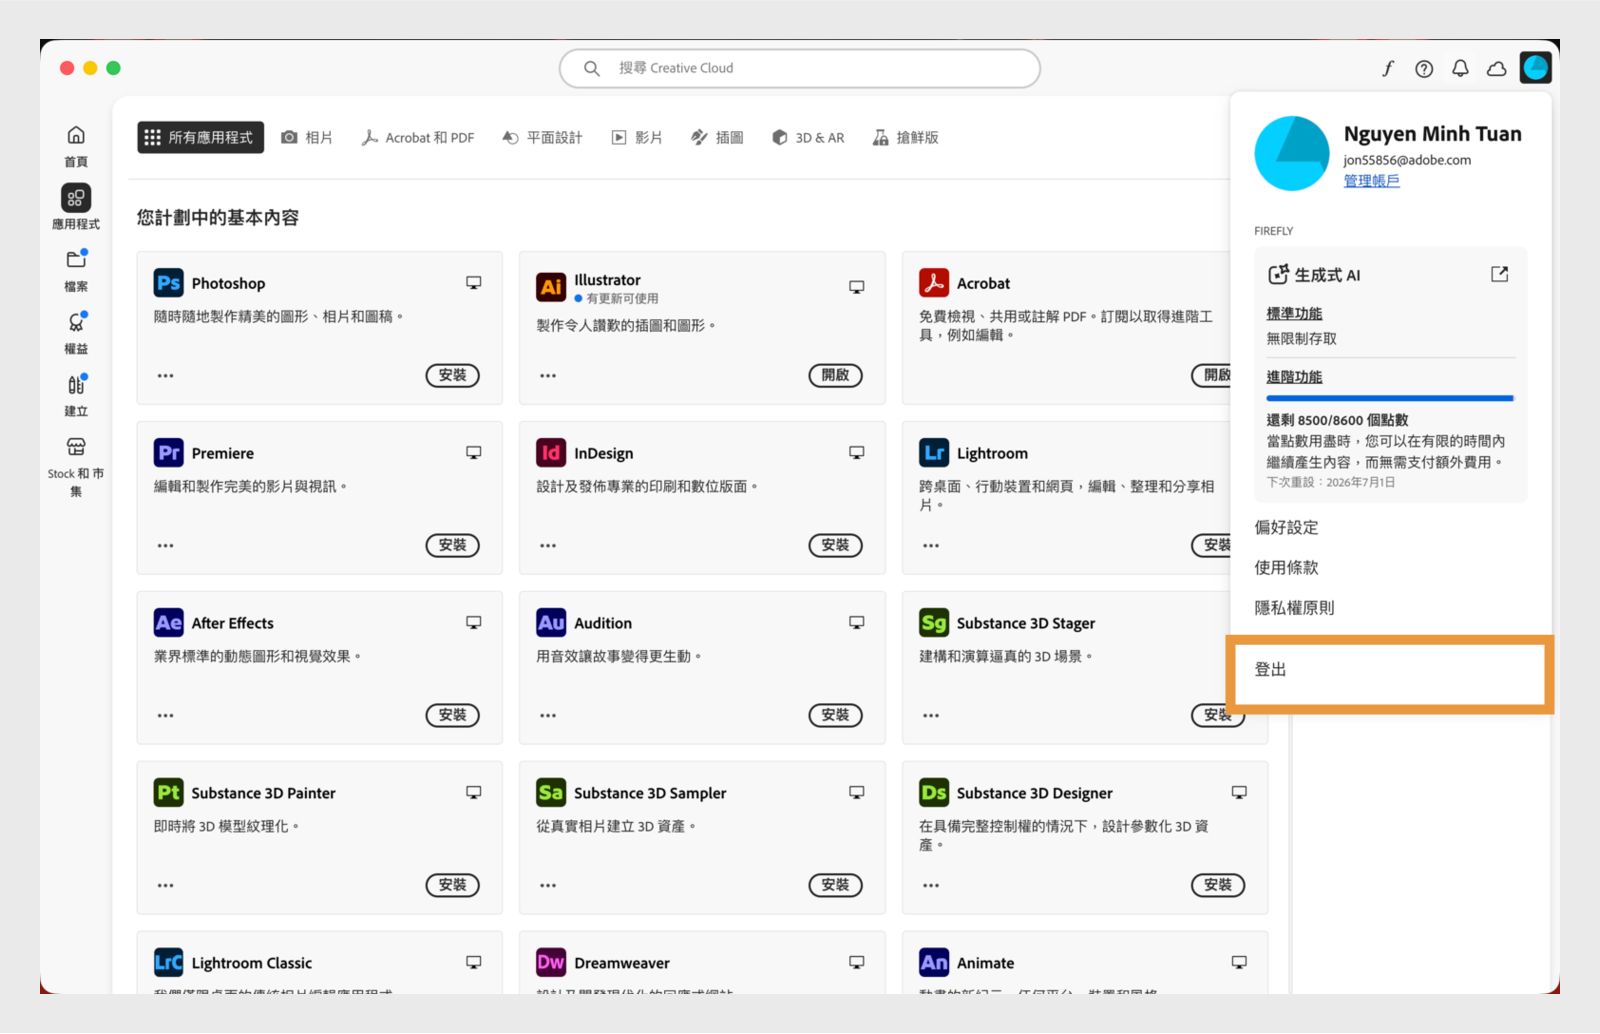The image size is (1600, 1034).
Task: Click the Audition app icon
Action: pos(551,623)
